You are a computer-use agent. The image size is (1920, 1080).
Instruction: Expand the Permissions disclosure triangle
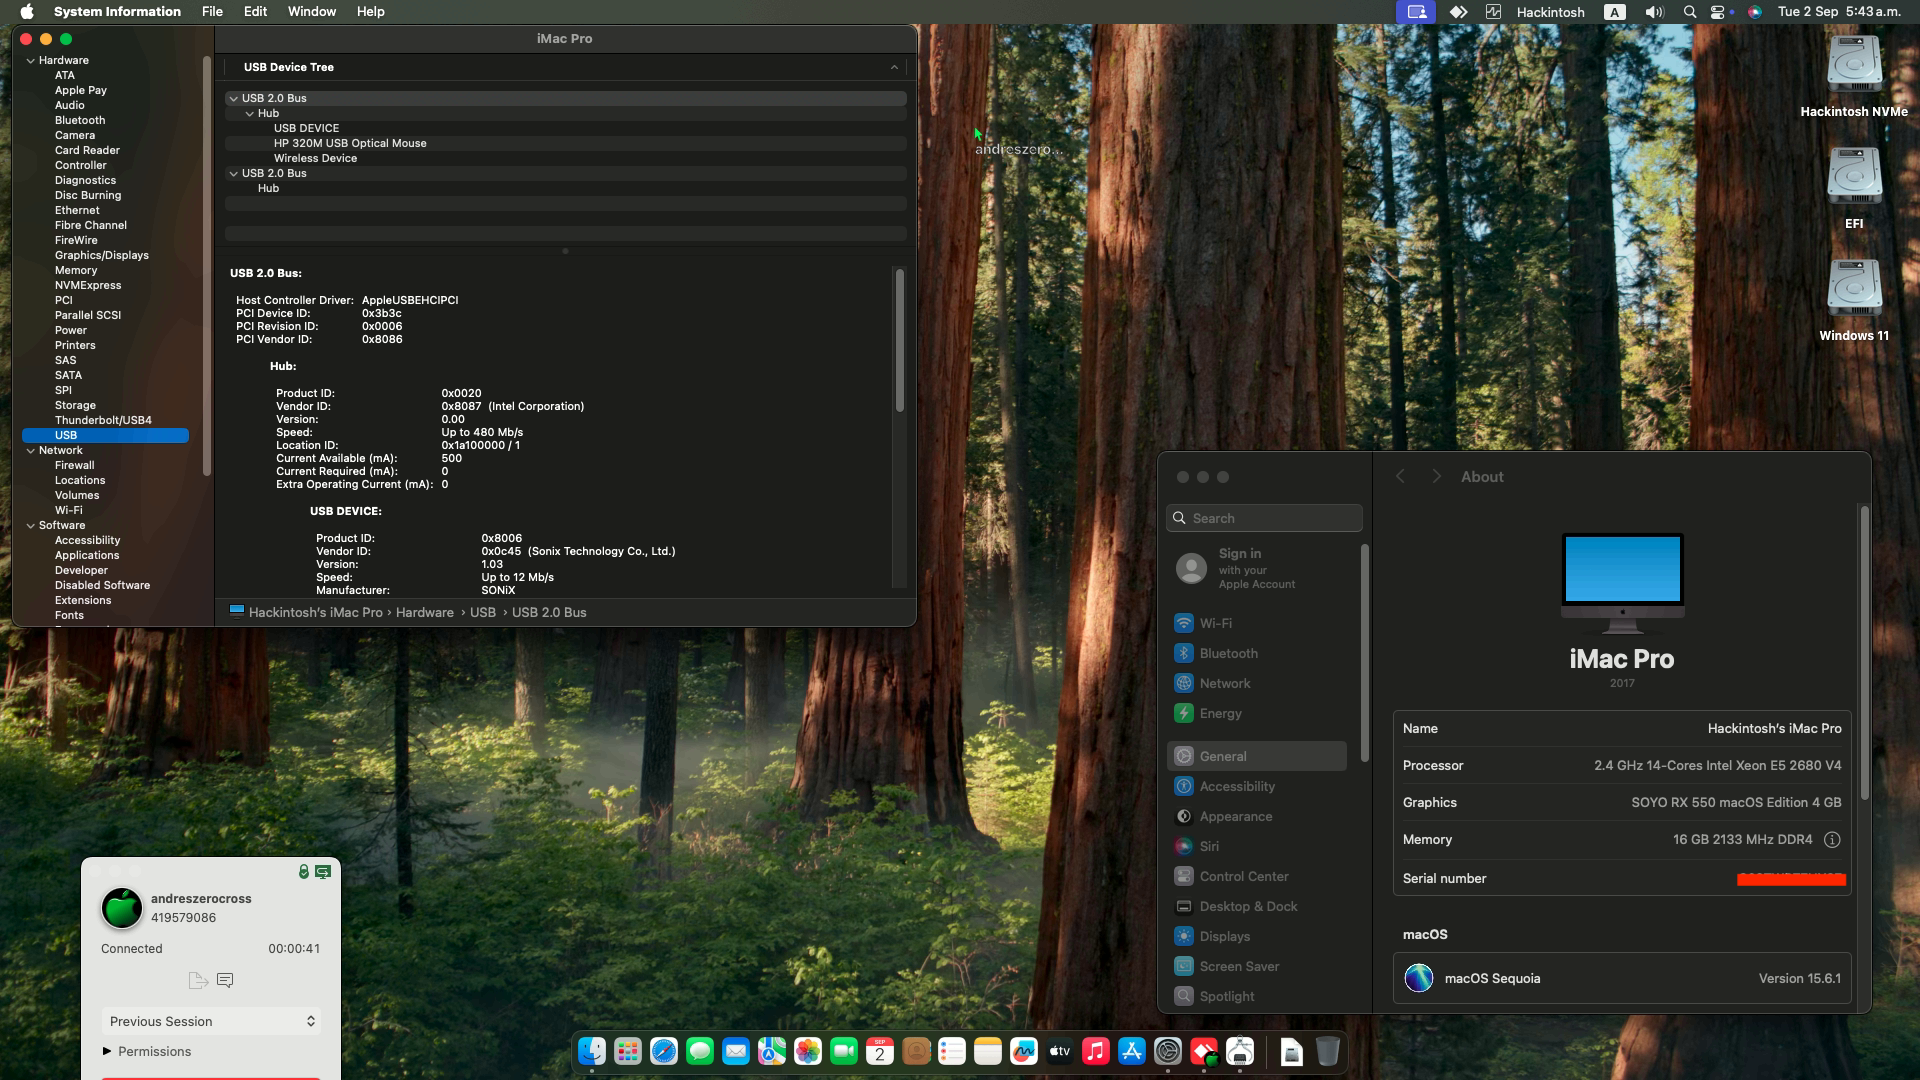click(x=107, y=1051)
